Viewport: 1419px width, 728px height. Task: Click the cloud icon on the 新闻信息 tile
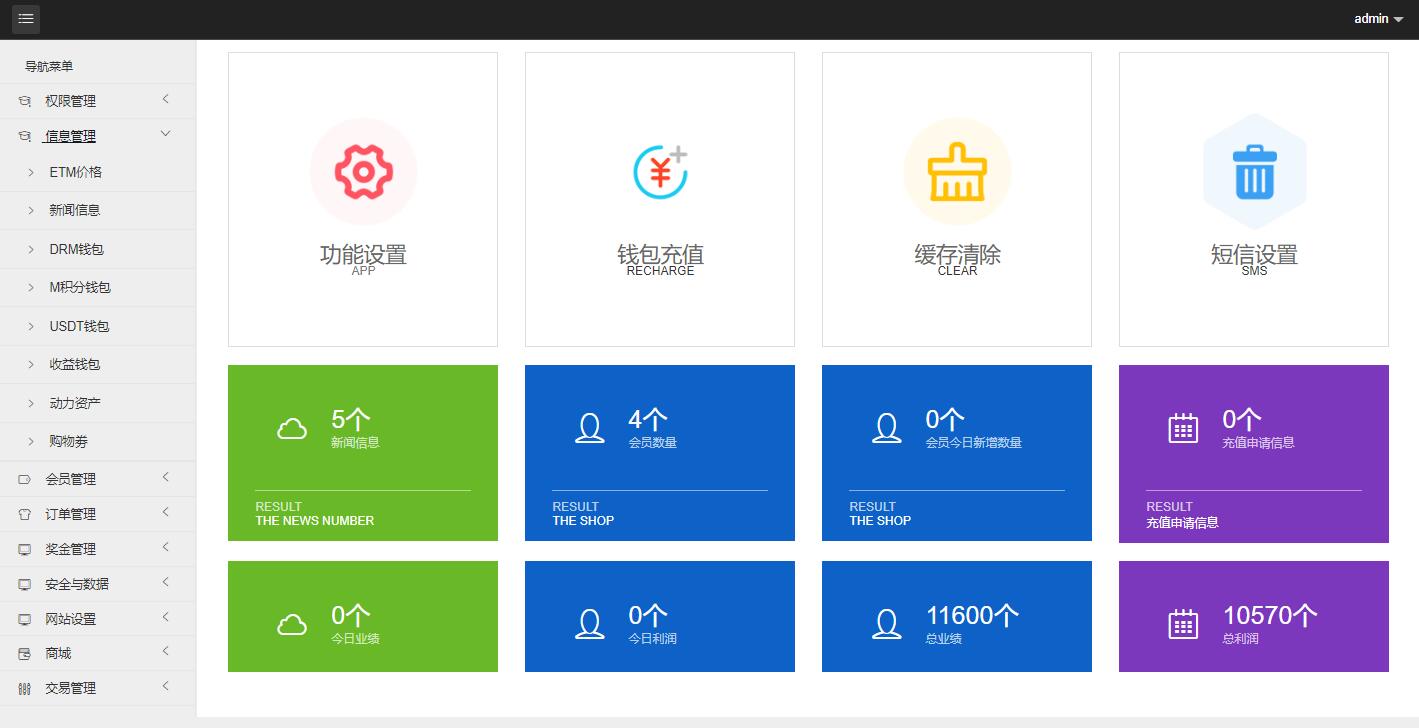[x=291, y=428]
